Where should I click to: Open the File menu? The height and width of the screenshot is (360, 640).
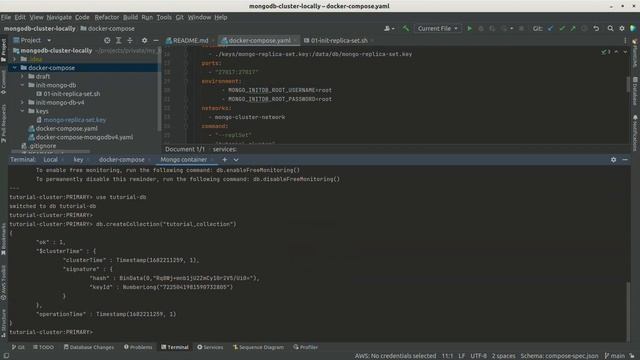click(6, 17)
